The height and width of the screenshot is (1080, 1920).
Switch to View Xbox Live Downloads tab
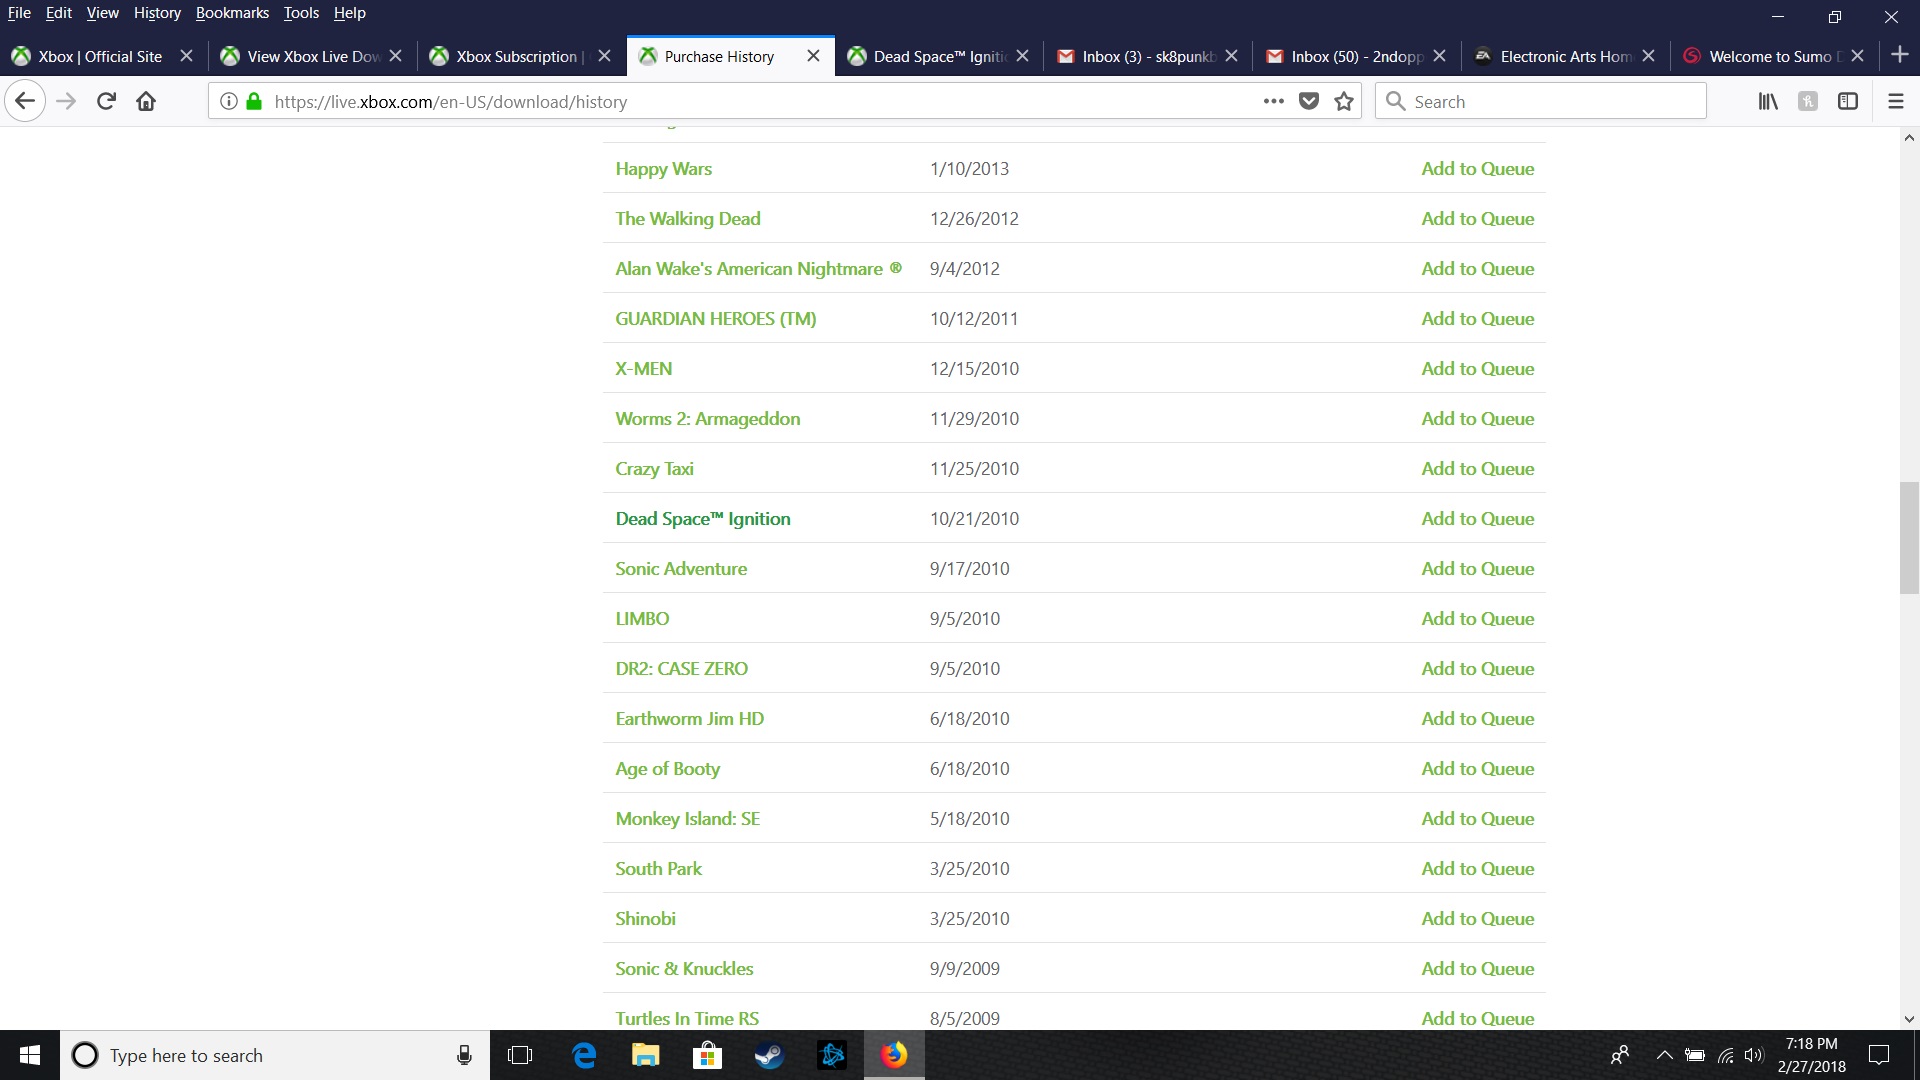click(x=313, y=56)
